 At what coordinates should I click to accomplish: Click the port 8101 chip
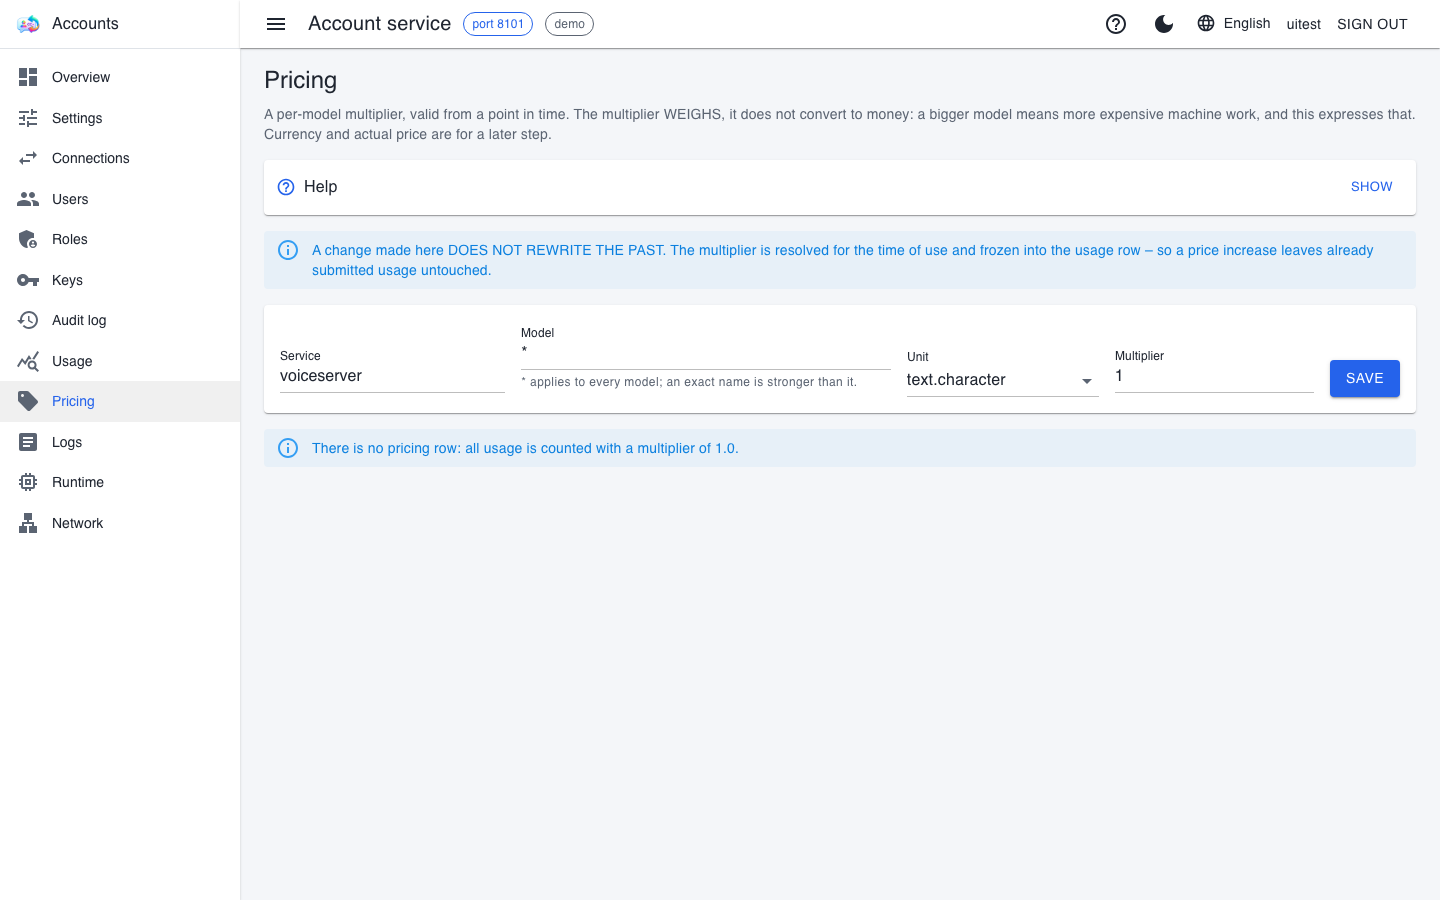click(x=498, y=24)
